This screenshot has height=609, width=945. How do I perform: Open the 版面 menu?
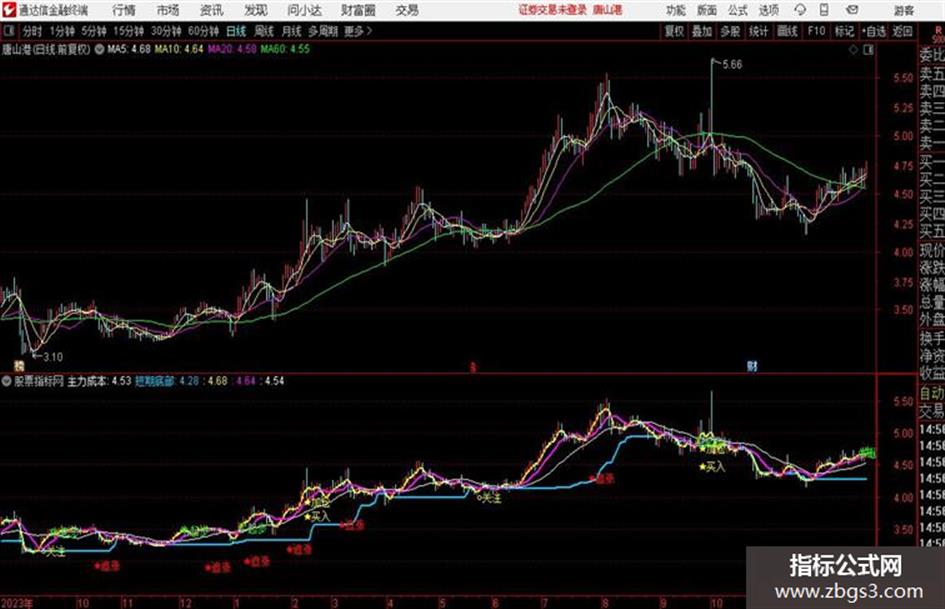coord(707,10)
